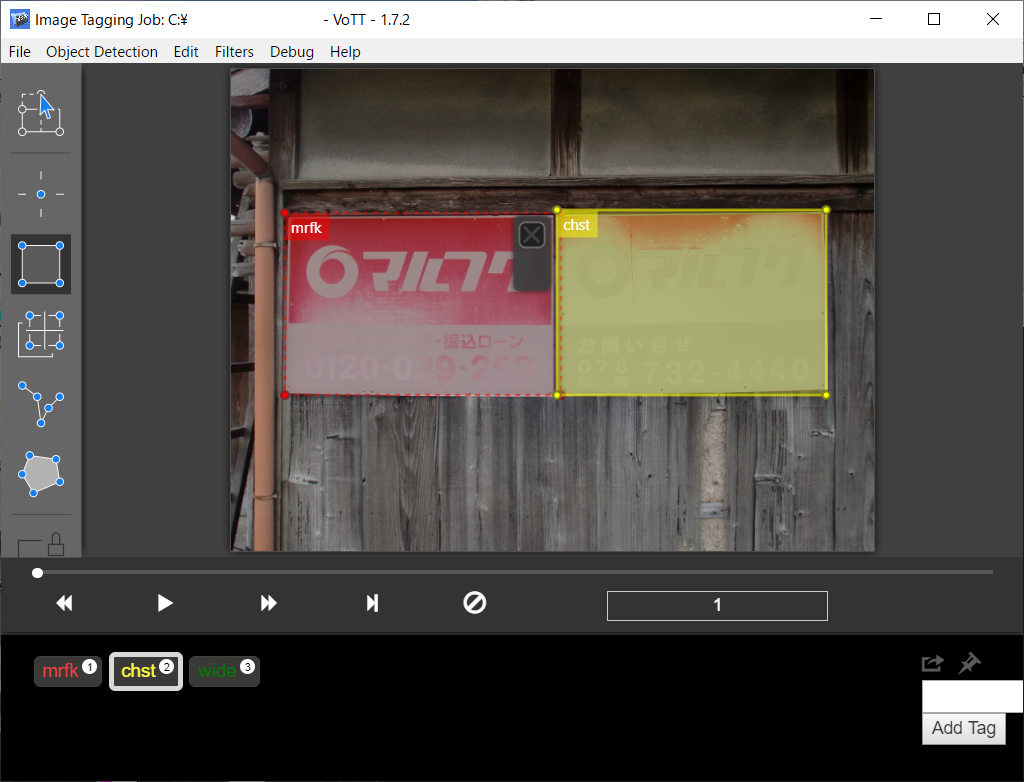Start playback with the play button
Image resolution: width=1024 pixels, height=782 pixels.
165,603
